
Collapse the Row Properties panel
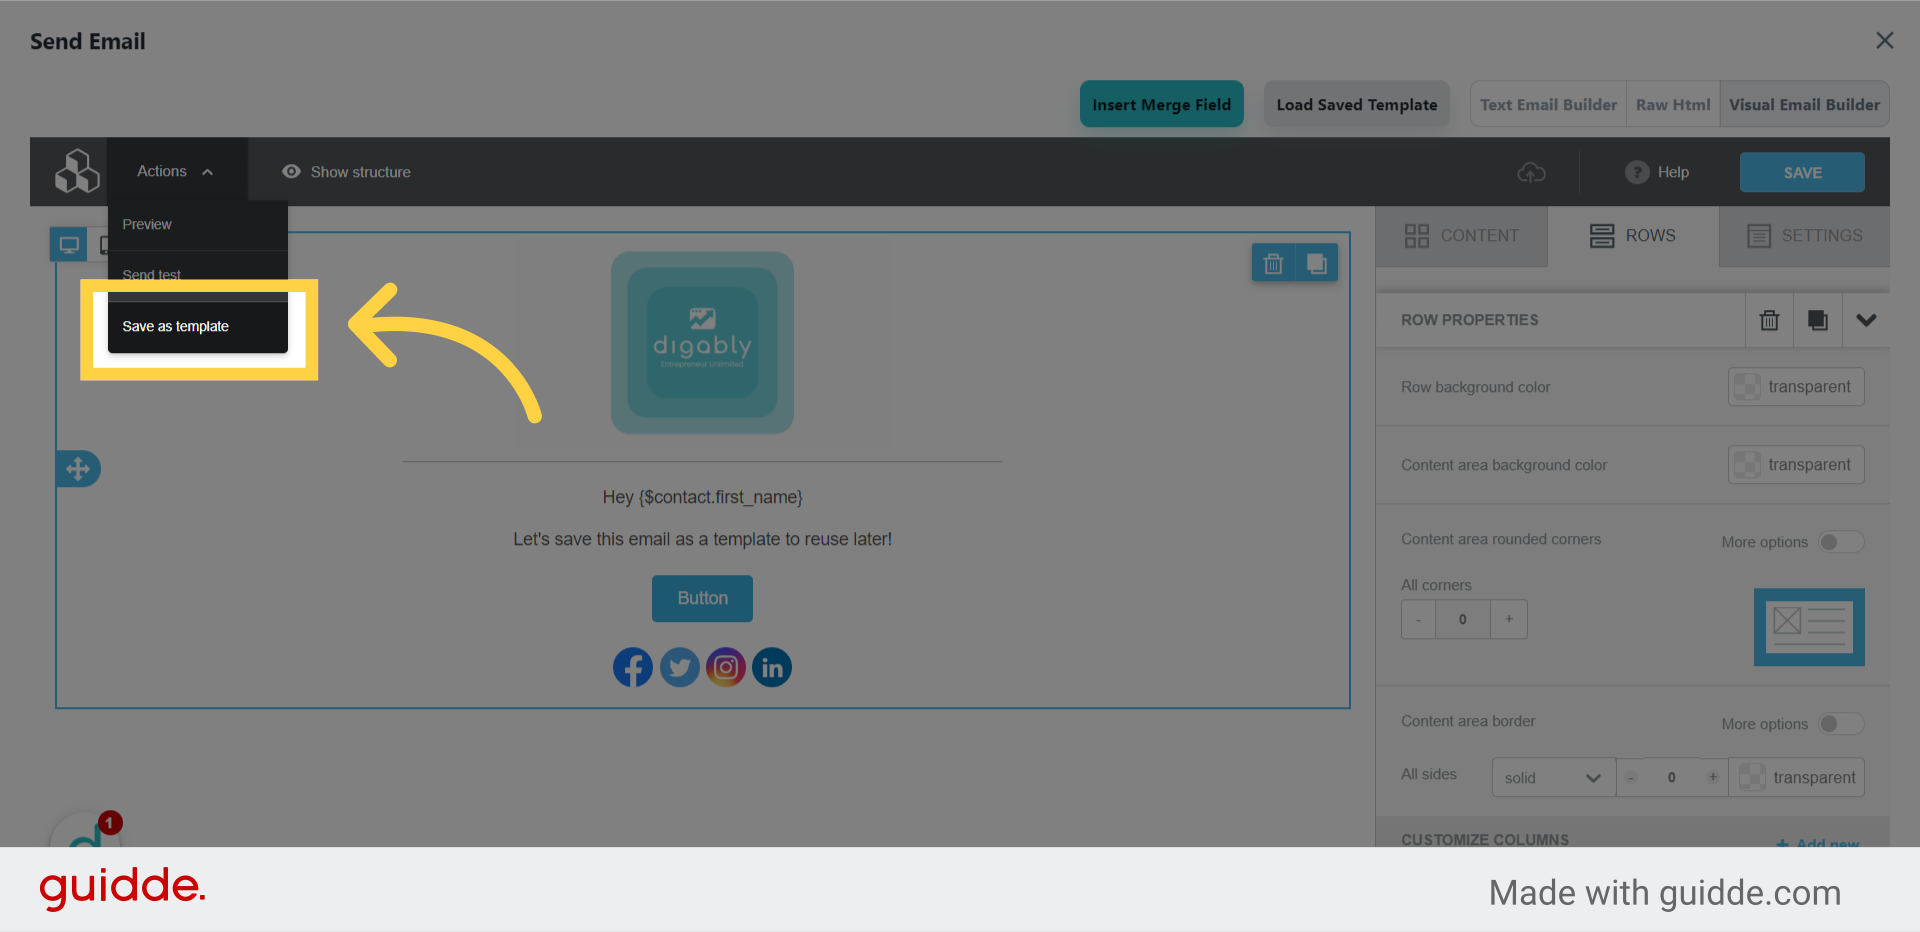tap(1866, 320)
